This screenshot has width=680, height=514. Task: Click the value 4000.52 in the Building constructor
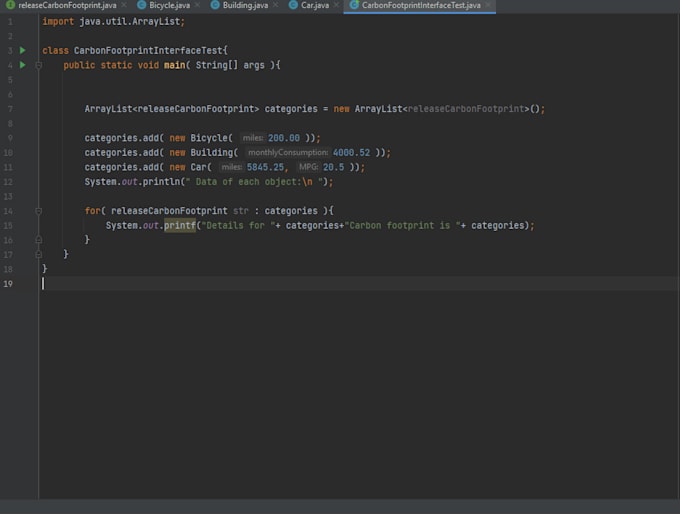(x=351, y=153)
